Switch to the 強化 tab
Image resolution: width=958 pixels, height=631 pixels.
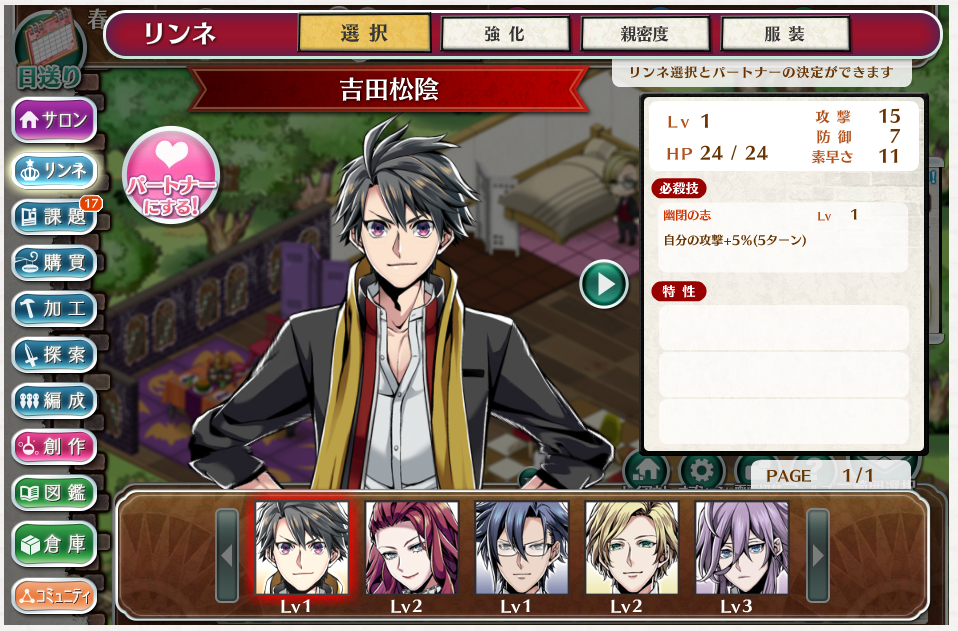pyautogui.click(x=505, y=34)
